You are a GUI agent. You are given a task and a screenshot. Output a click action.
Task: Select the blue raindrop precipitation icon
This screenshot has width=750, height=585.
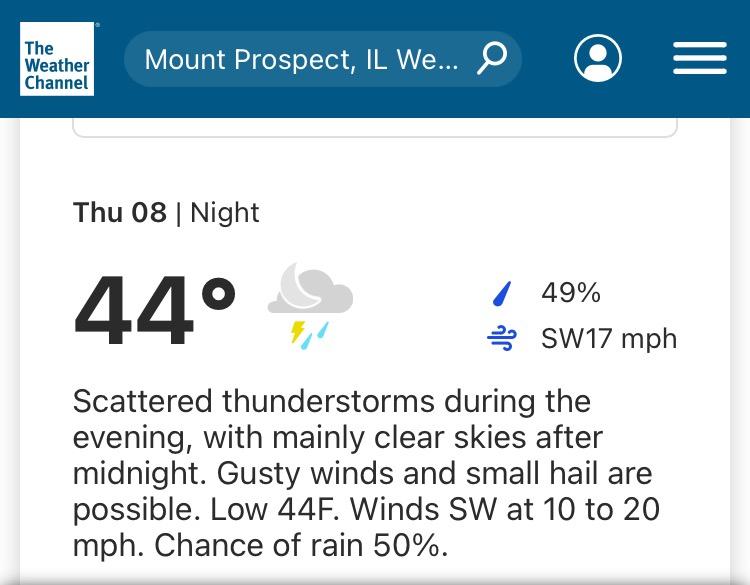tap(502, 293)
